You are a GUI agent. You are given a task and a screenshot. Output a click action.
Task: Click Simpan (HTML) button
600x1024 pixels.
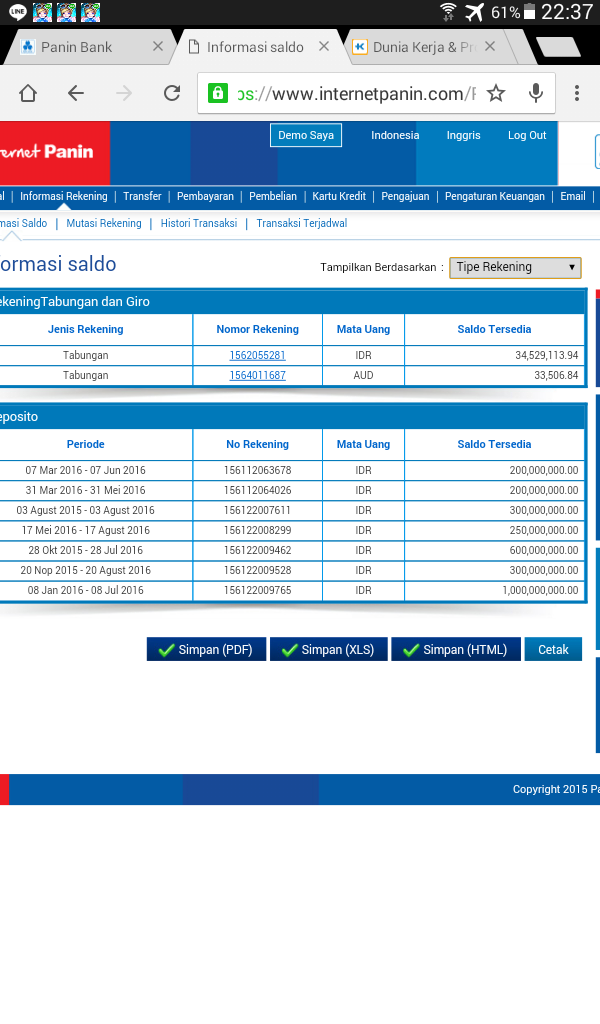click(456, 649)
